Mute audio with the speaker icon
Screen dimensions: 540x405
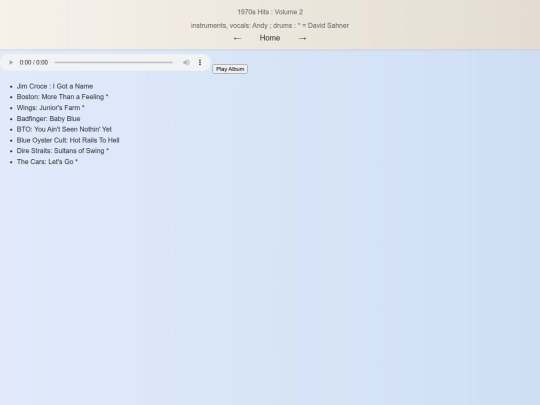click(x=186, y=62)
